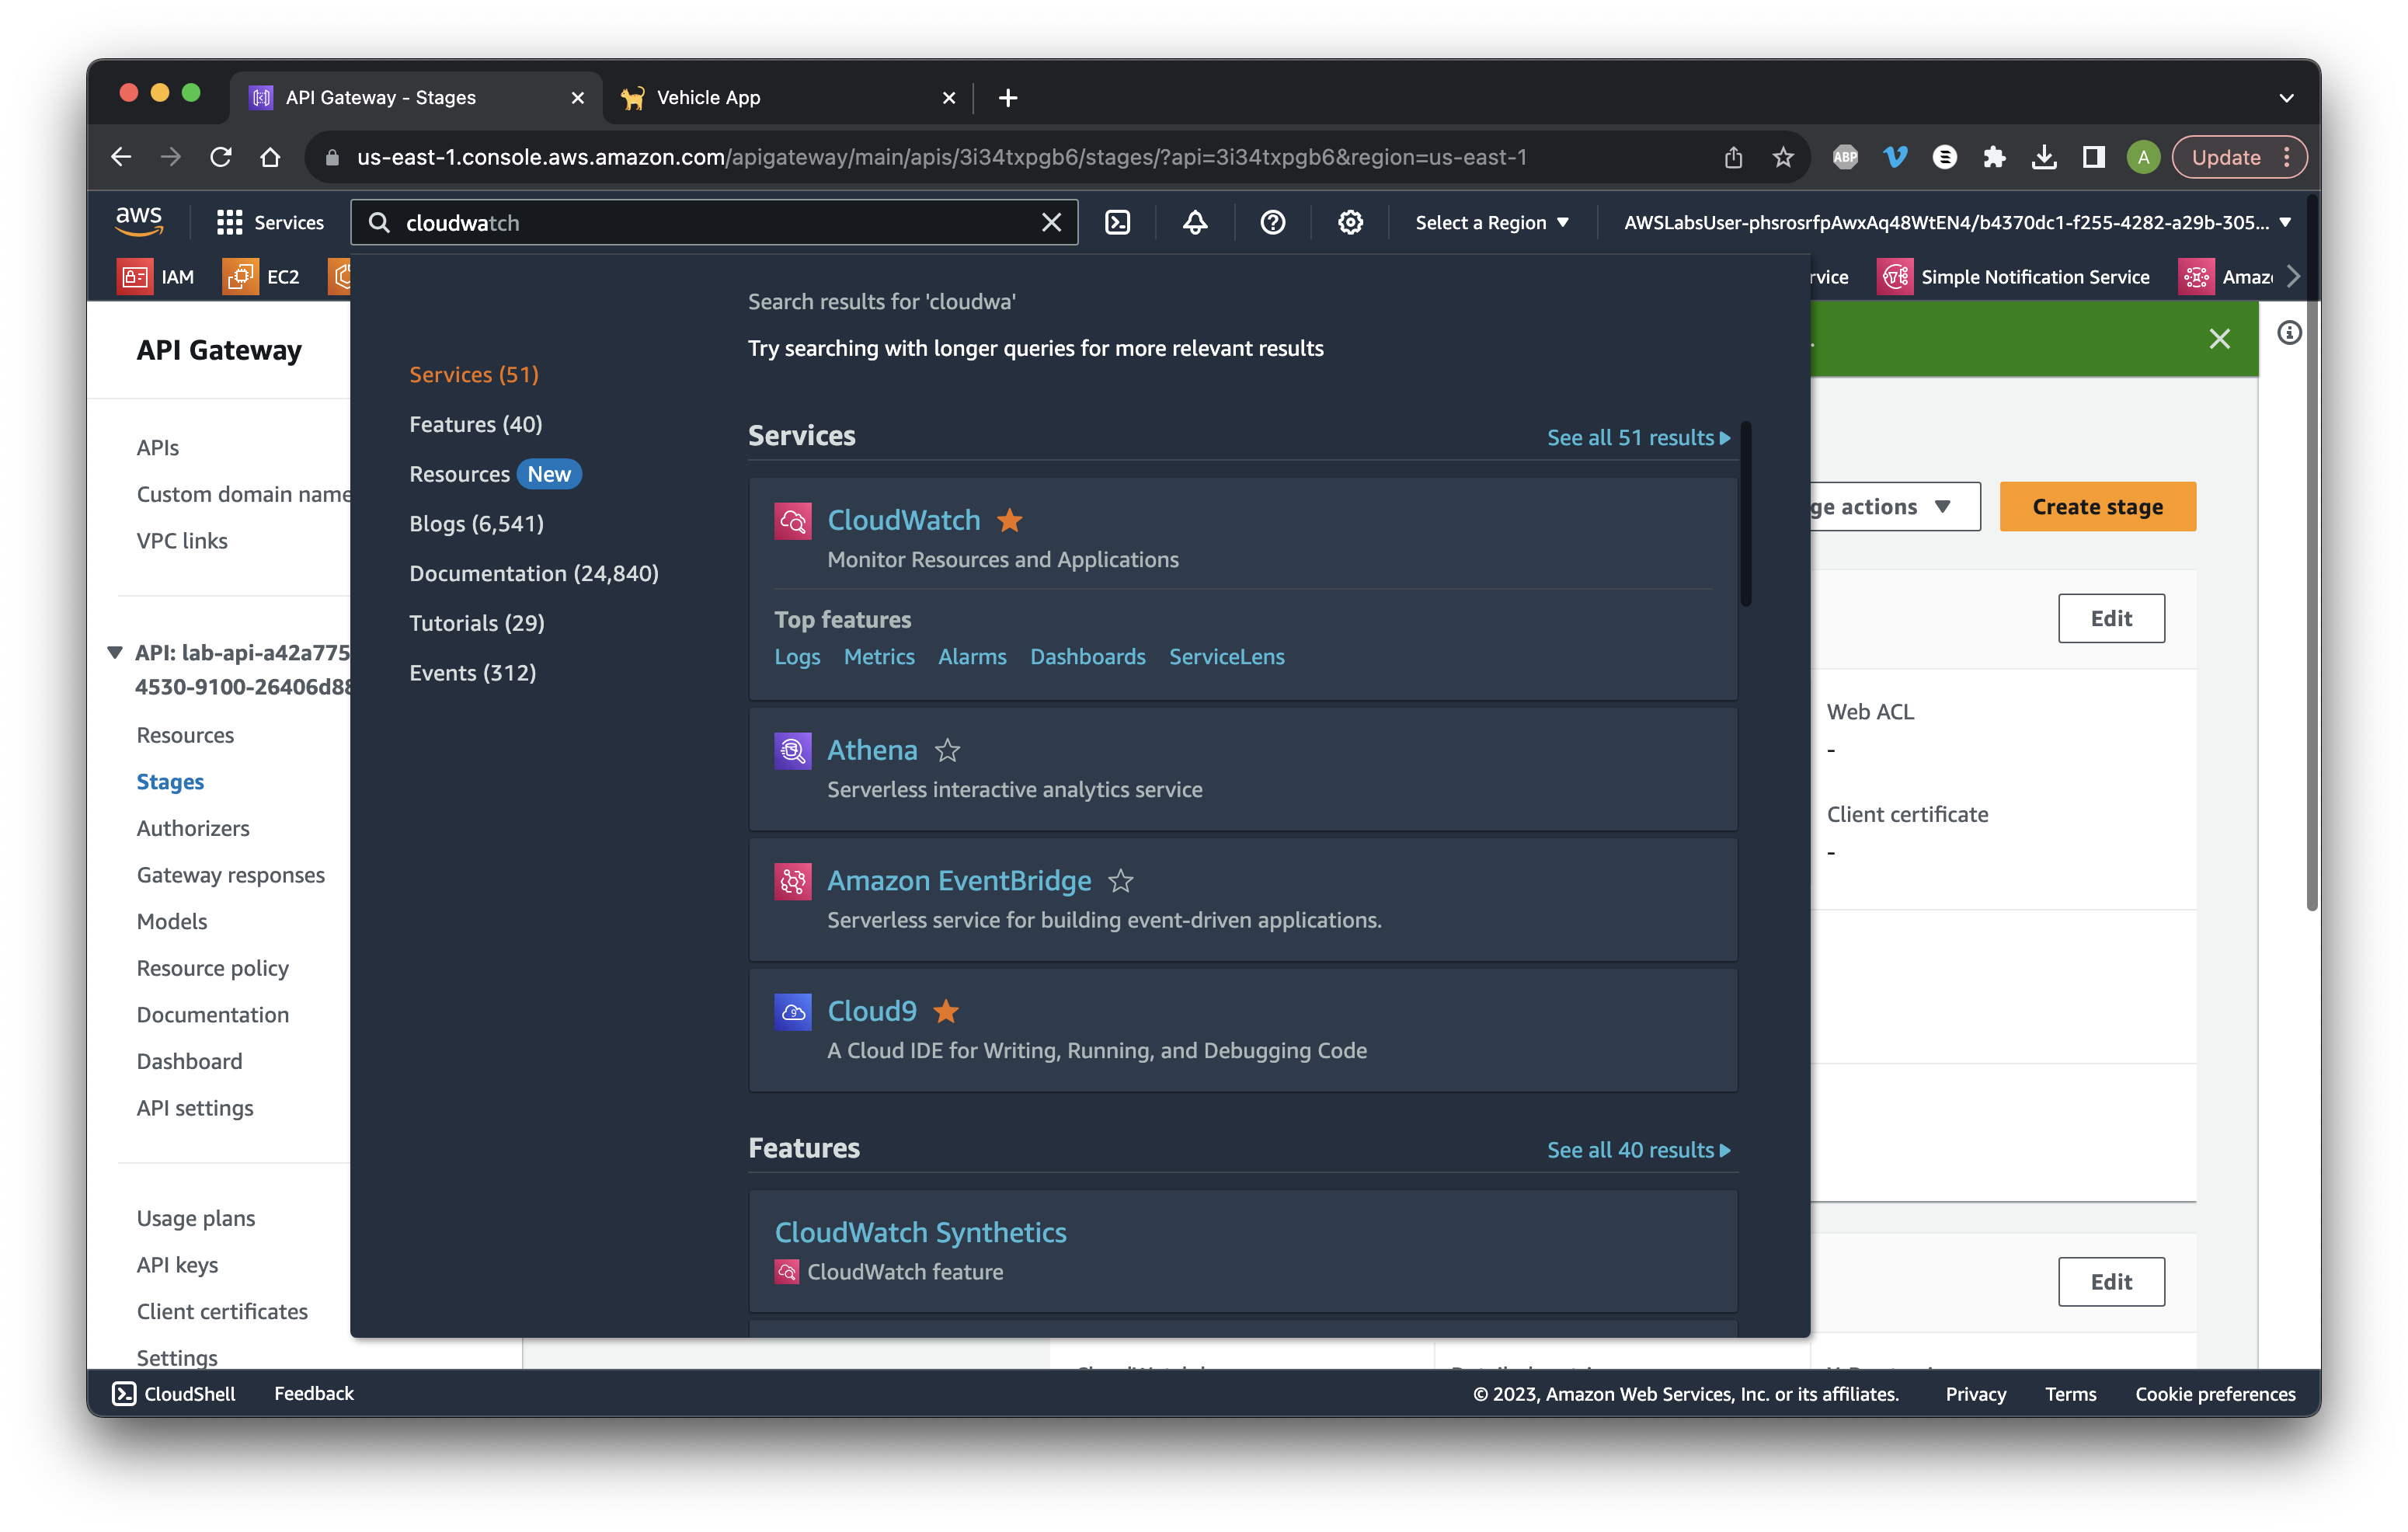Image resolution: width=2408 pixels, height=1532 pixels.
Task: Open browser downloads icon
Action: pos(2044,157)
